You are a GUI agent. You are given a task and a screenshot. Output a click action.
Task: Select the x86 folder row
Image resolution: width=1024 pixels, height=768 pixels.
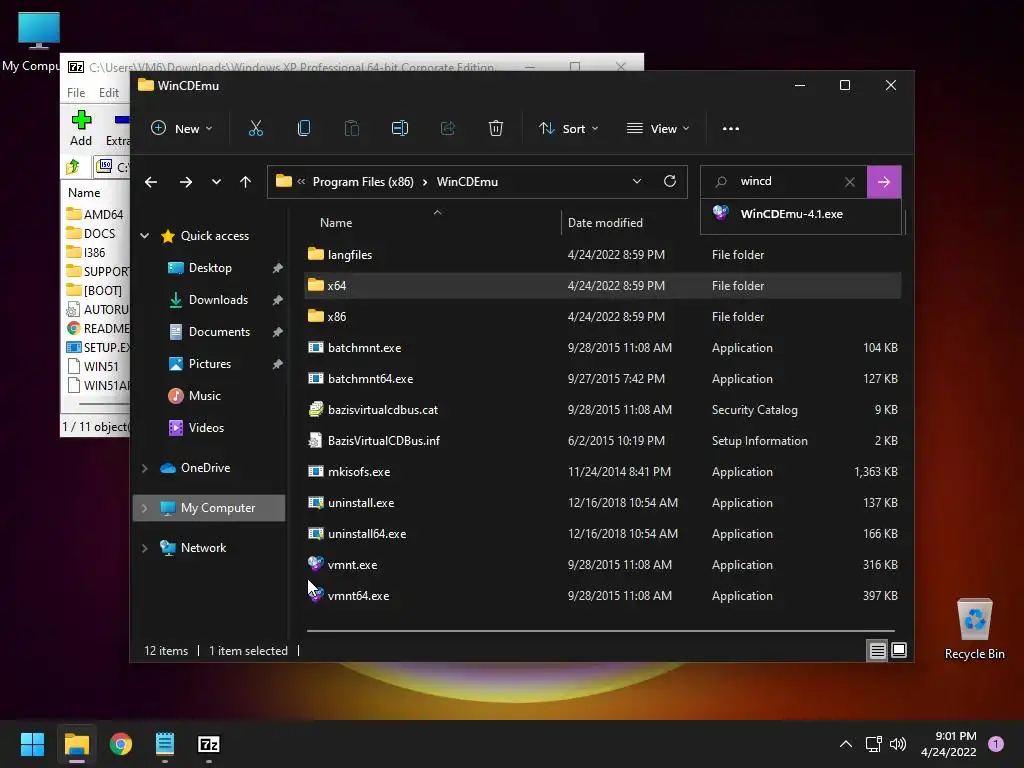[x=603, y=317]
